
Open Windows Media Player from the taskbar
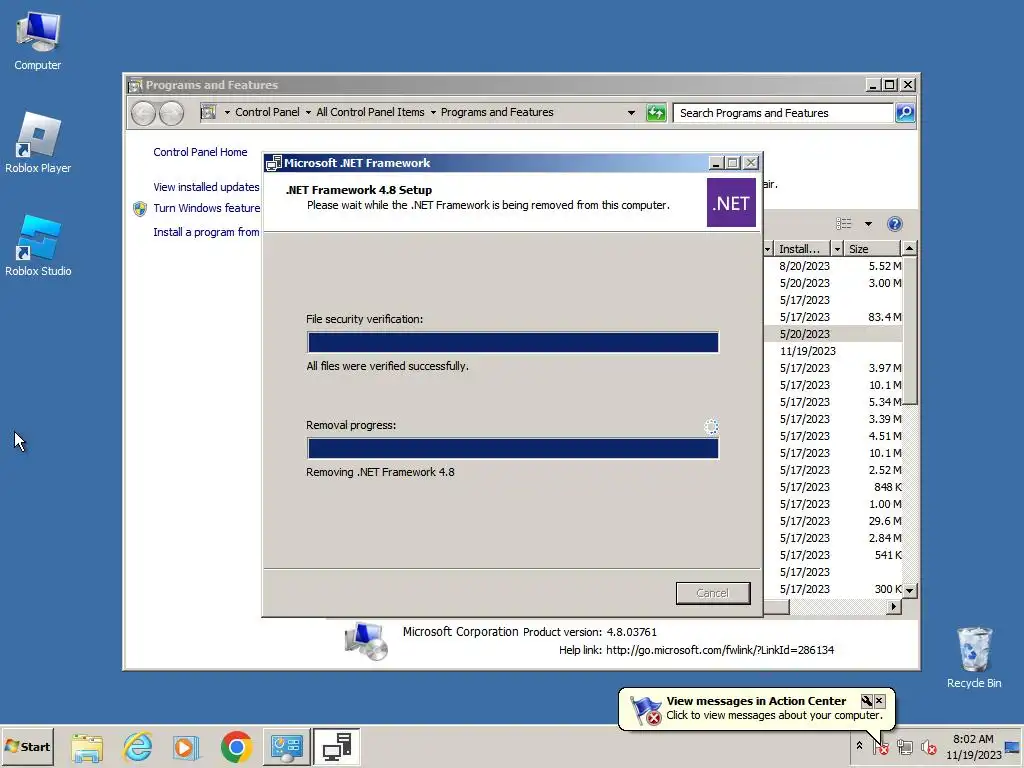point(186,747)
